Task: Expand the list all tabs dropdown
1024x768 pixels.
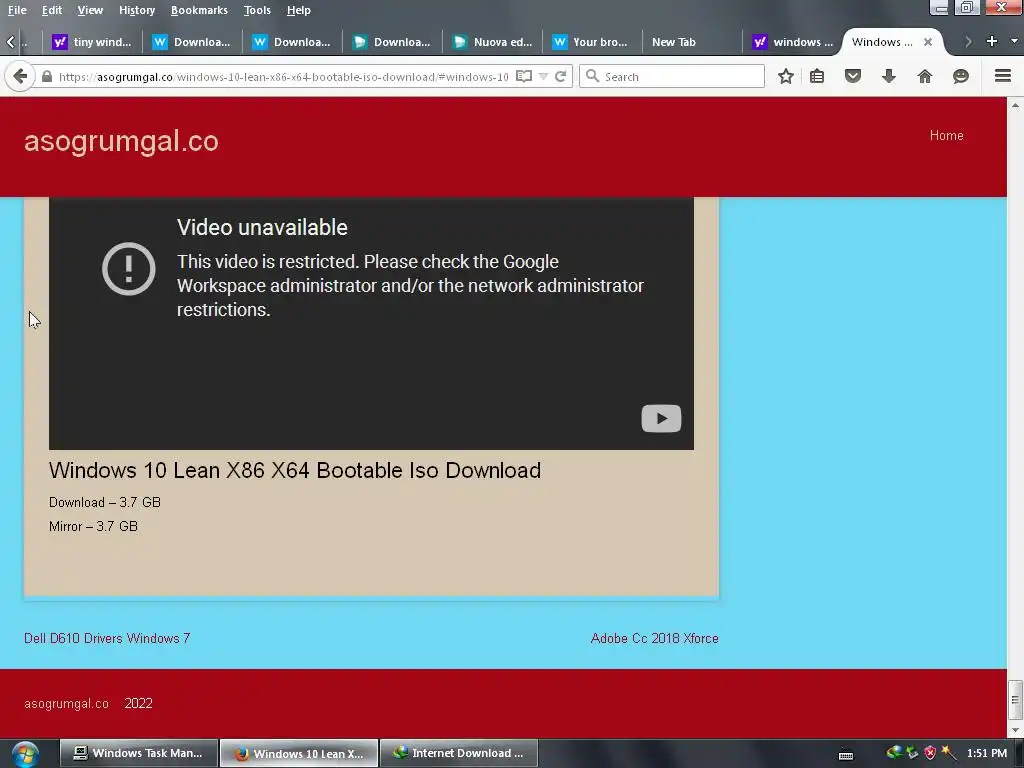Action: [x=1014, y=41]
